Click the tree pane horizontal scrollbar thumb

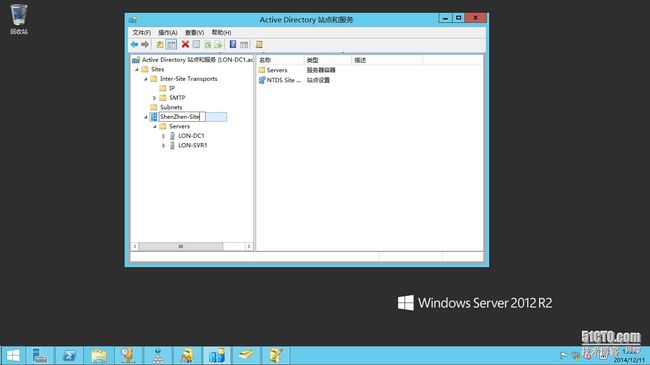[x=181, y=246]
